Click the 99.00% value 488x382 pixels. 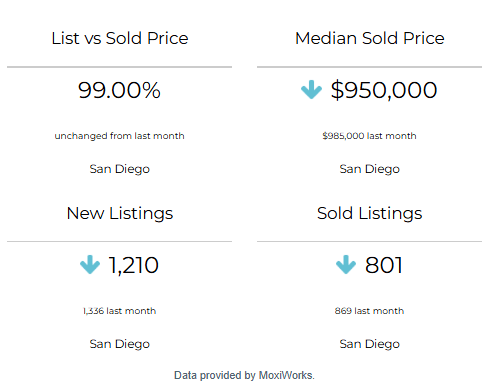coord(119,90)
